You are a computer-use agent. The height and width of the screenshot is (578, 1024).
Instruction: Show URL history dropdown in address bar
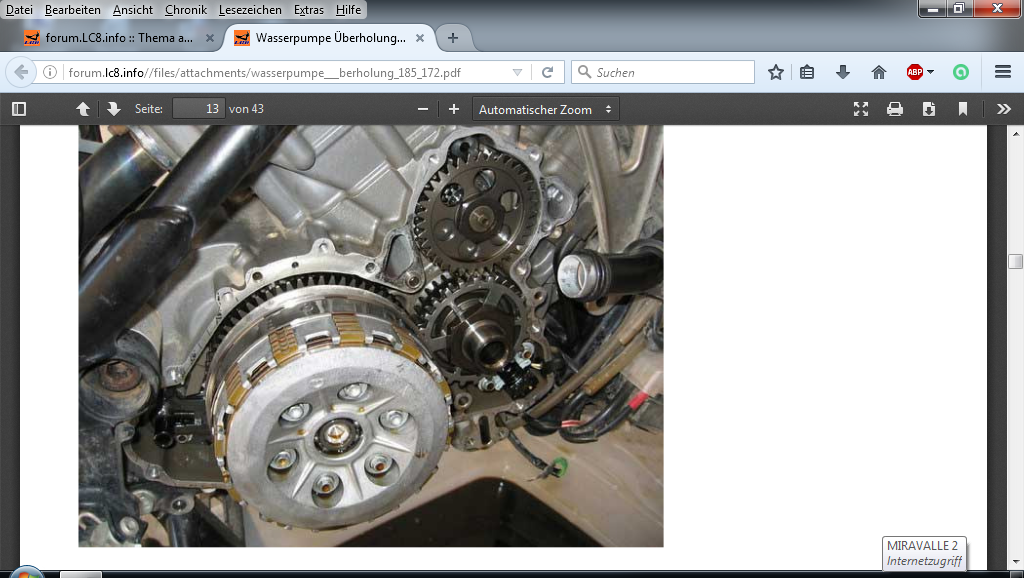coord(517,72)
